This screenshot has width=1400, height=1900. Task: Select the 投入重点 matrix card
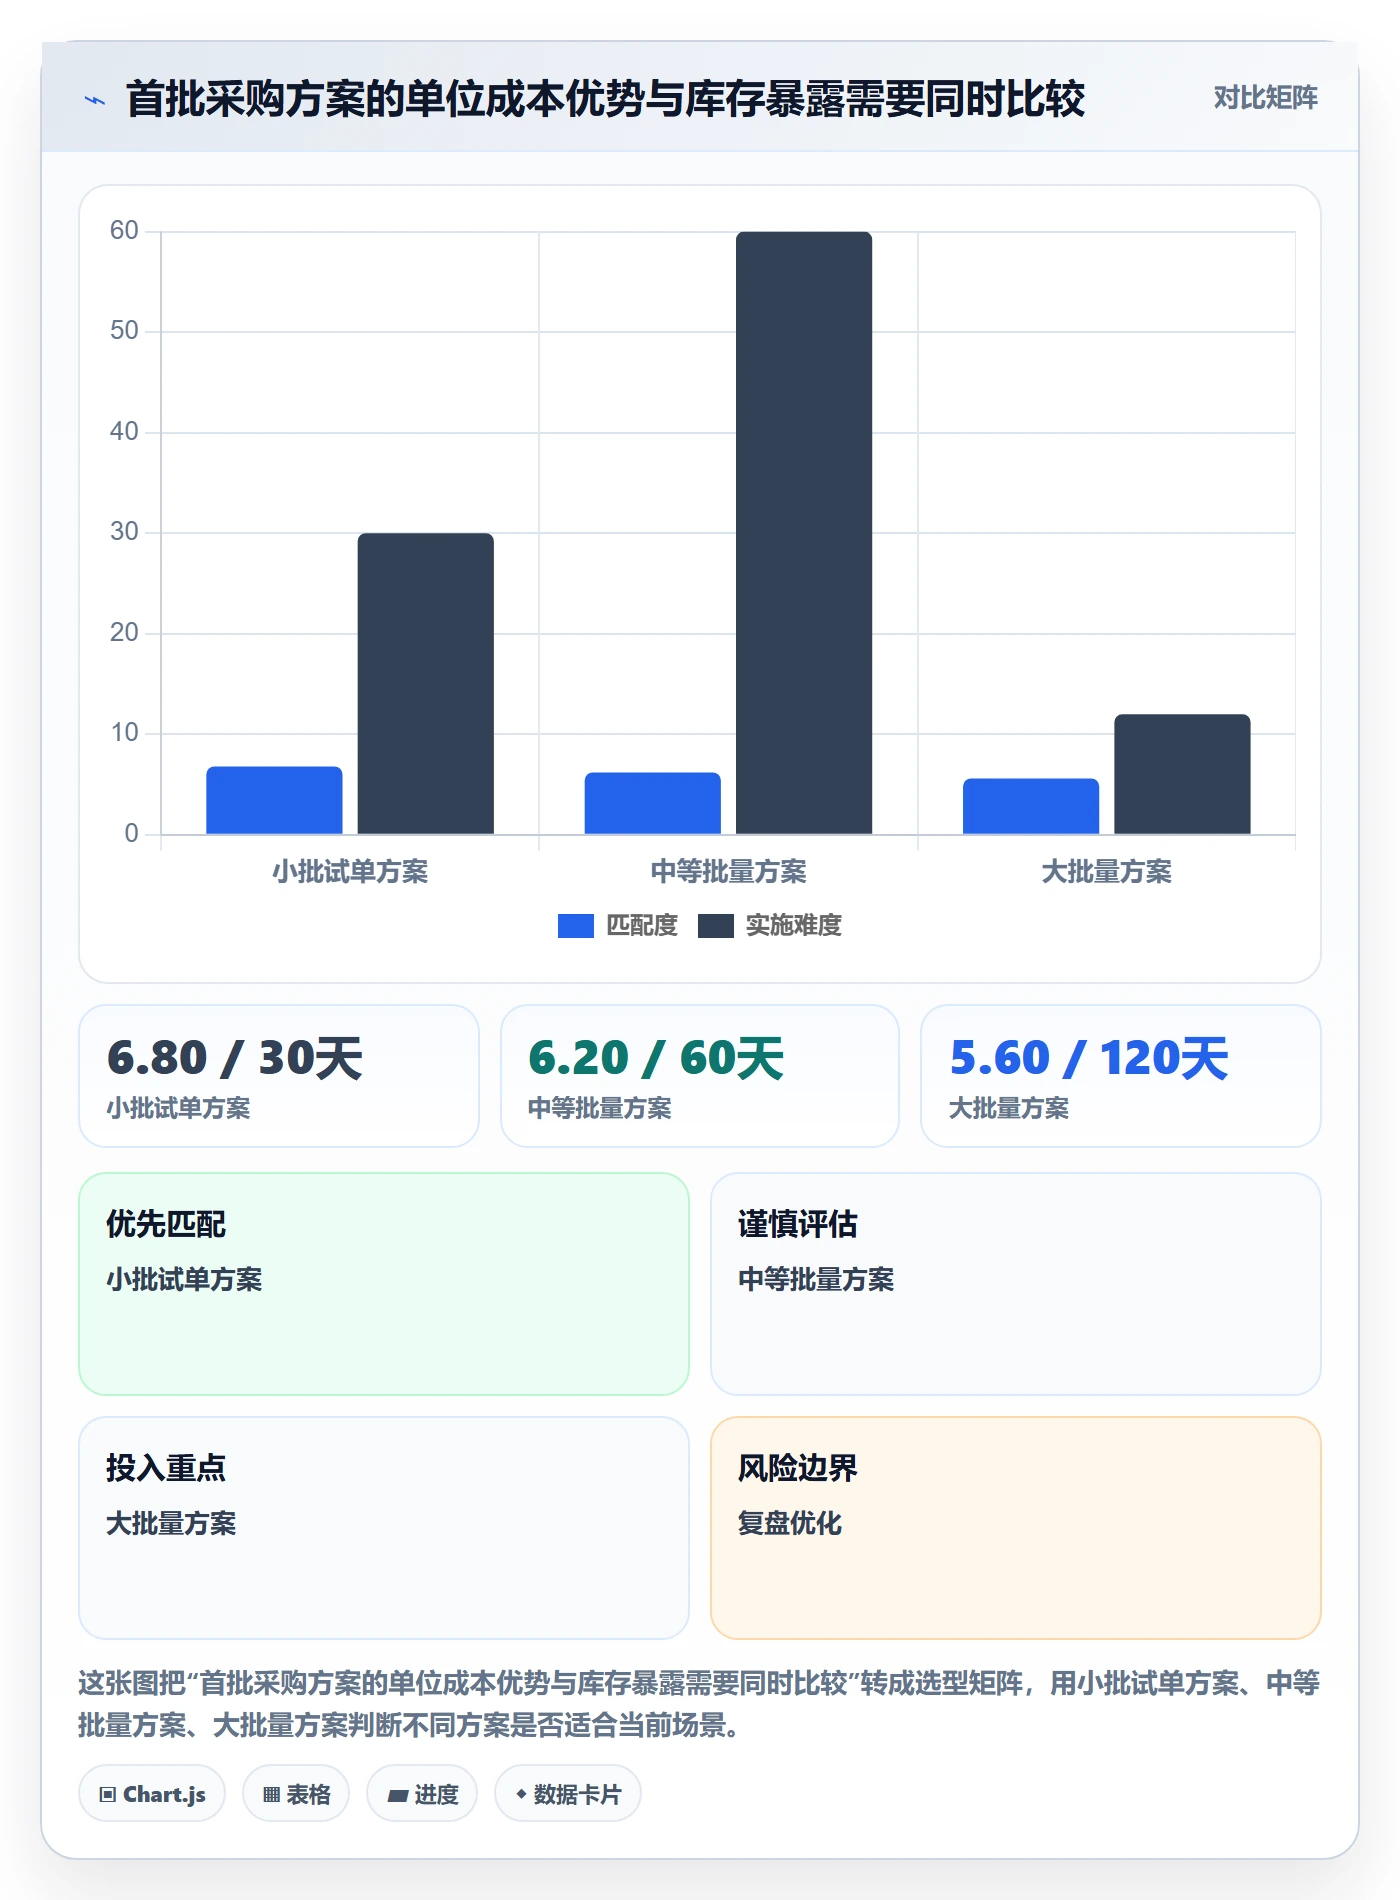[384, 1528]
